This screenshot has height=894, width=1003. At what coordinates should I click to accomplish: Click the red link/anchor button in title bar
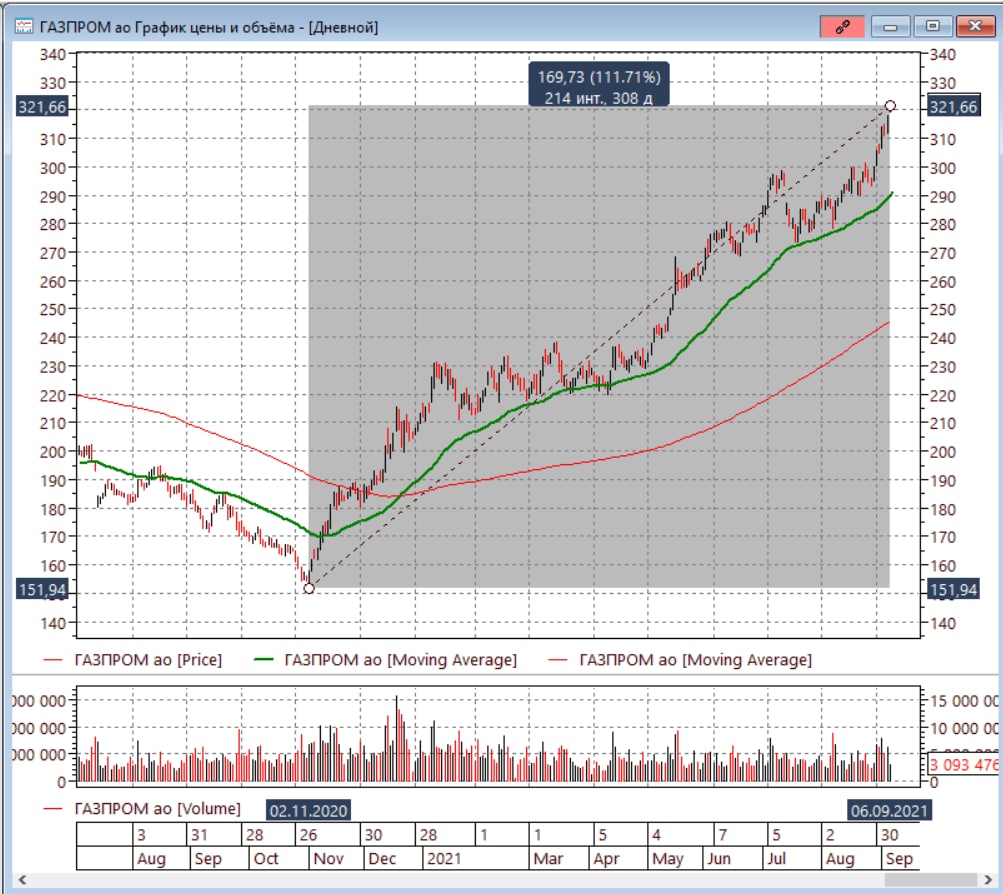tap(842, 26)
